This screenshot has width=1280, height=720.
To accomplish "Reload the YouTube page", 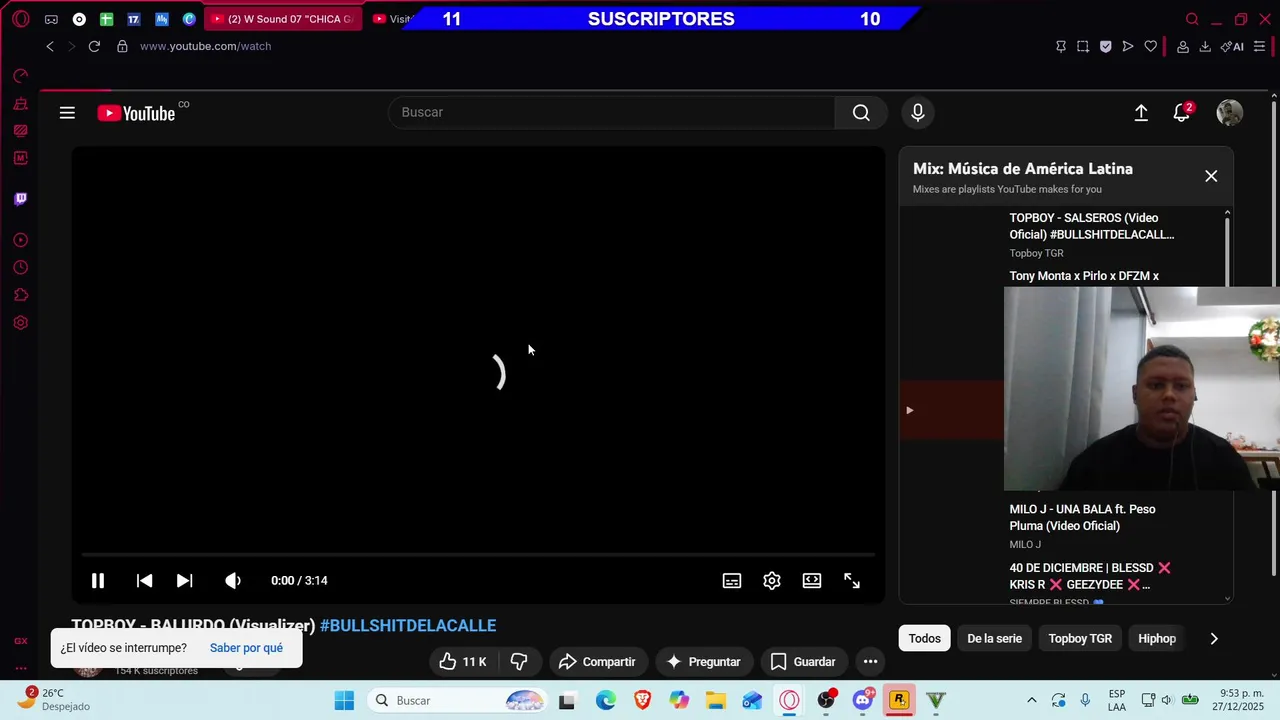I will (x=94, y=46).
